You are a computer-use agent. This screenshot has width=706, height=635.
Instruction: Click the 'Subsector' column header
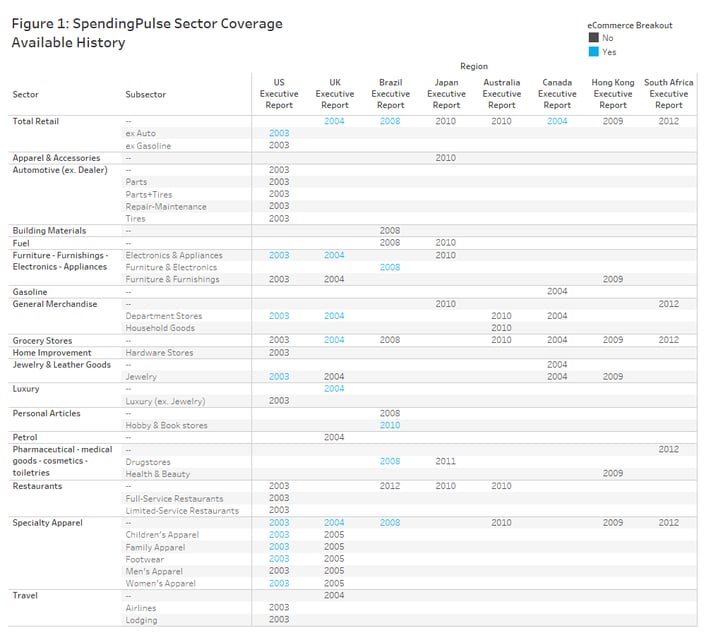[145, 95]
